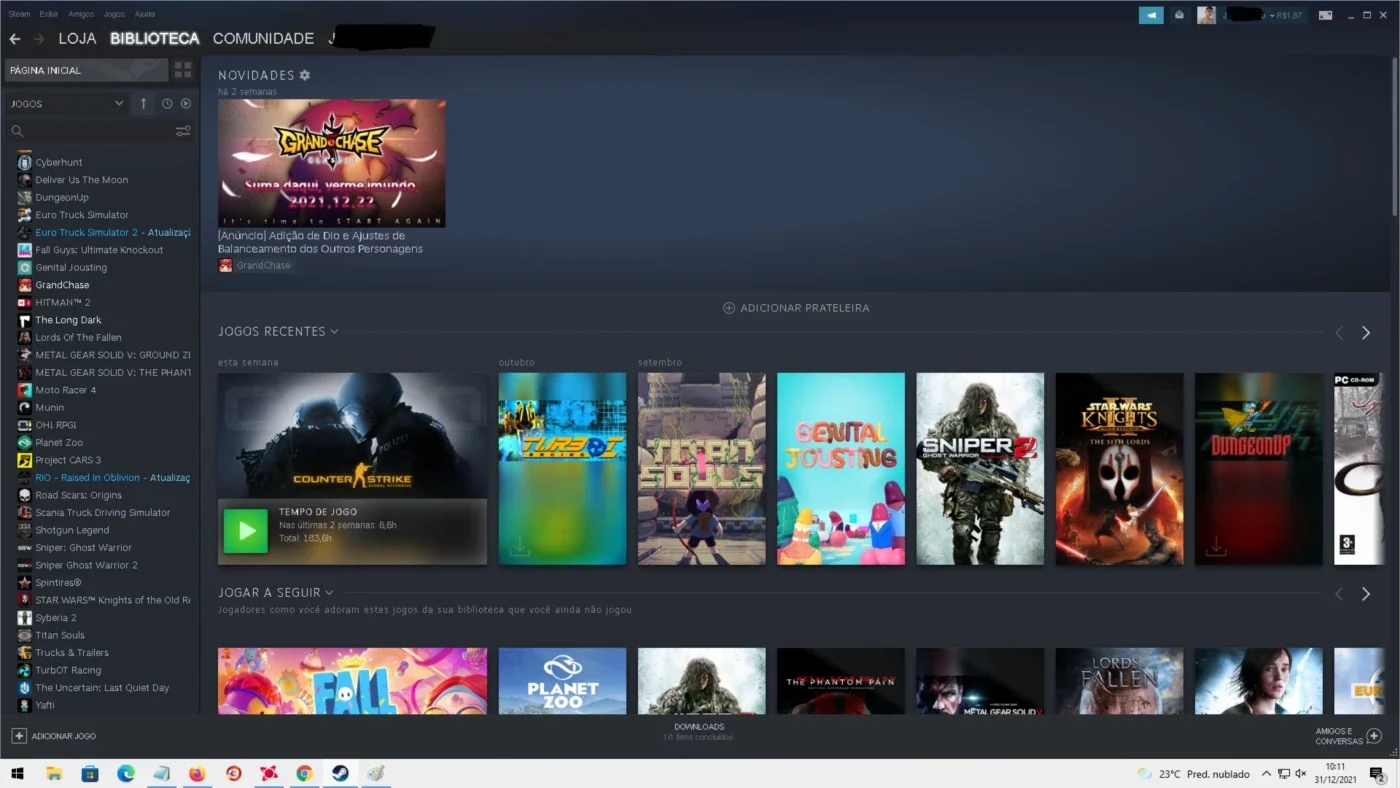Open the Windows Start menu

tap(17, 774)
